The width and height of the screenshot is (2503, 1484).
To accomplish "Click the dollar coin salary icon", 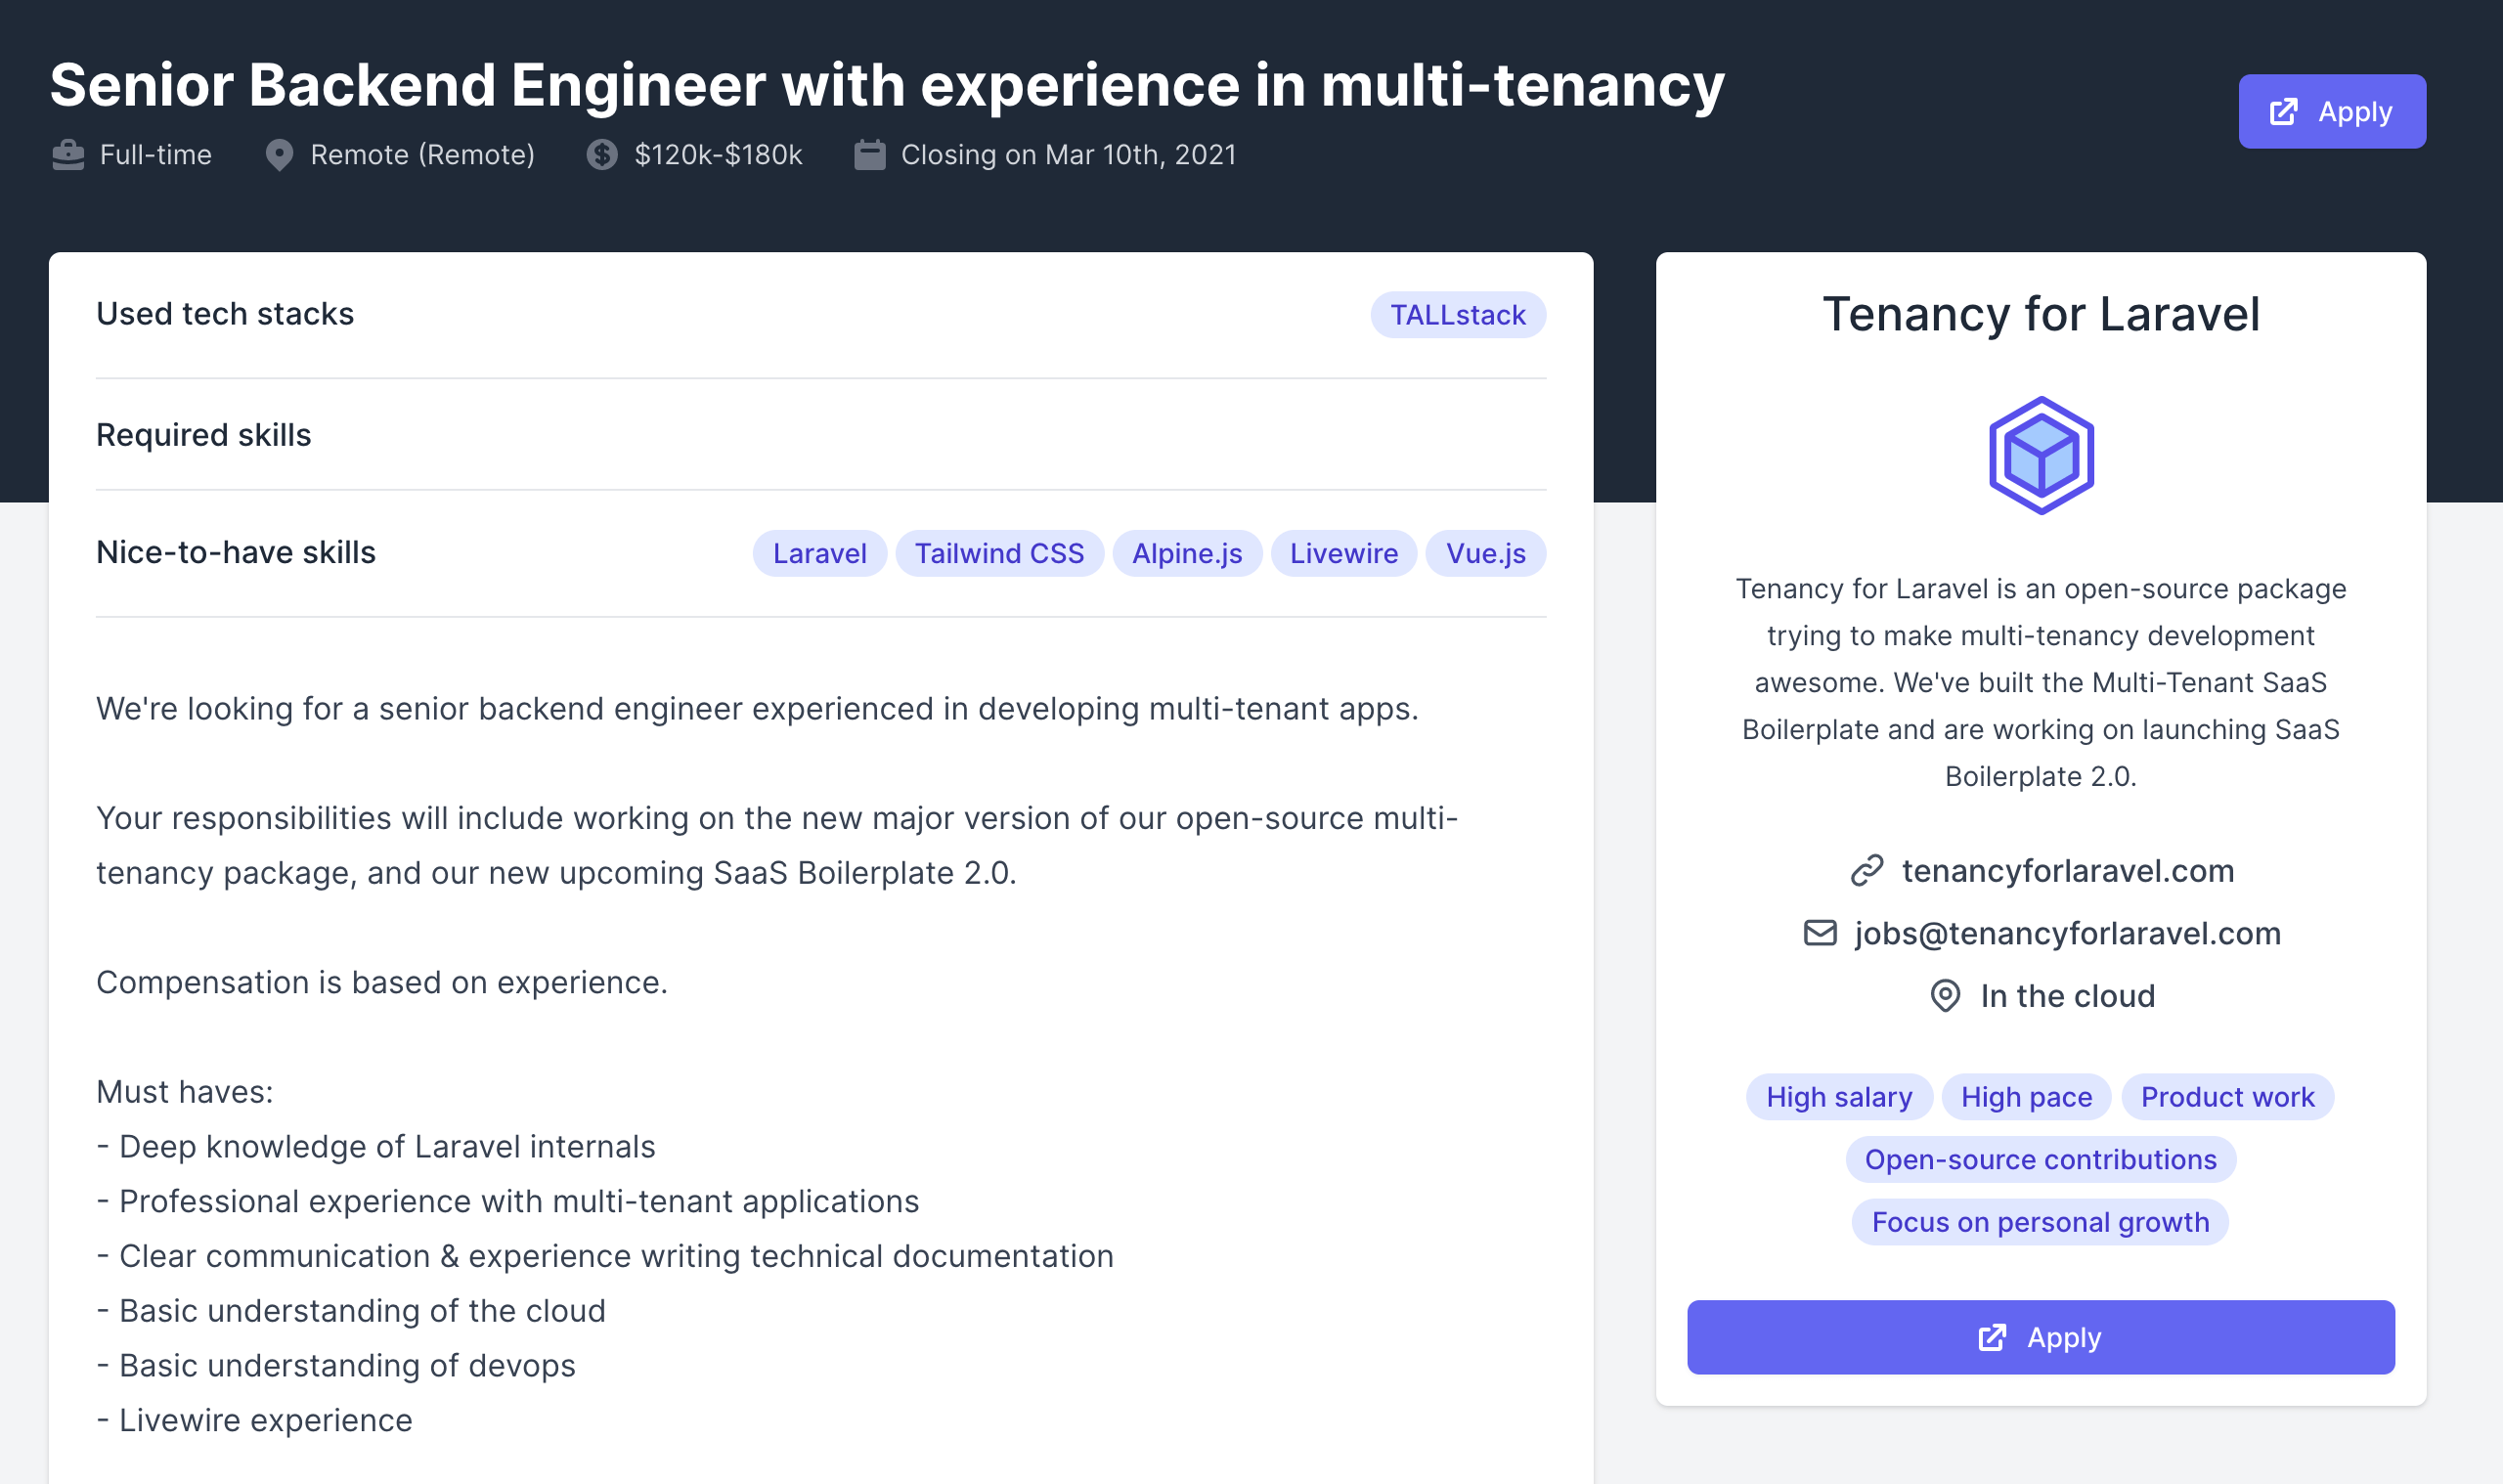I will click(602, 155).
